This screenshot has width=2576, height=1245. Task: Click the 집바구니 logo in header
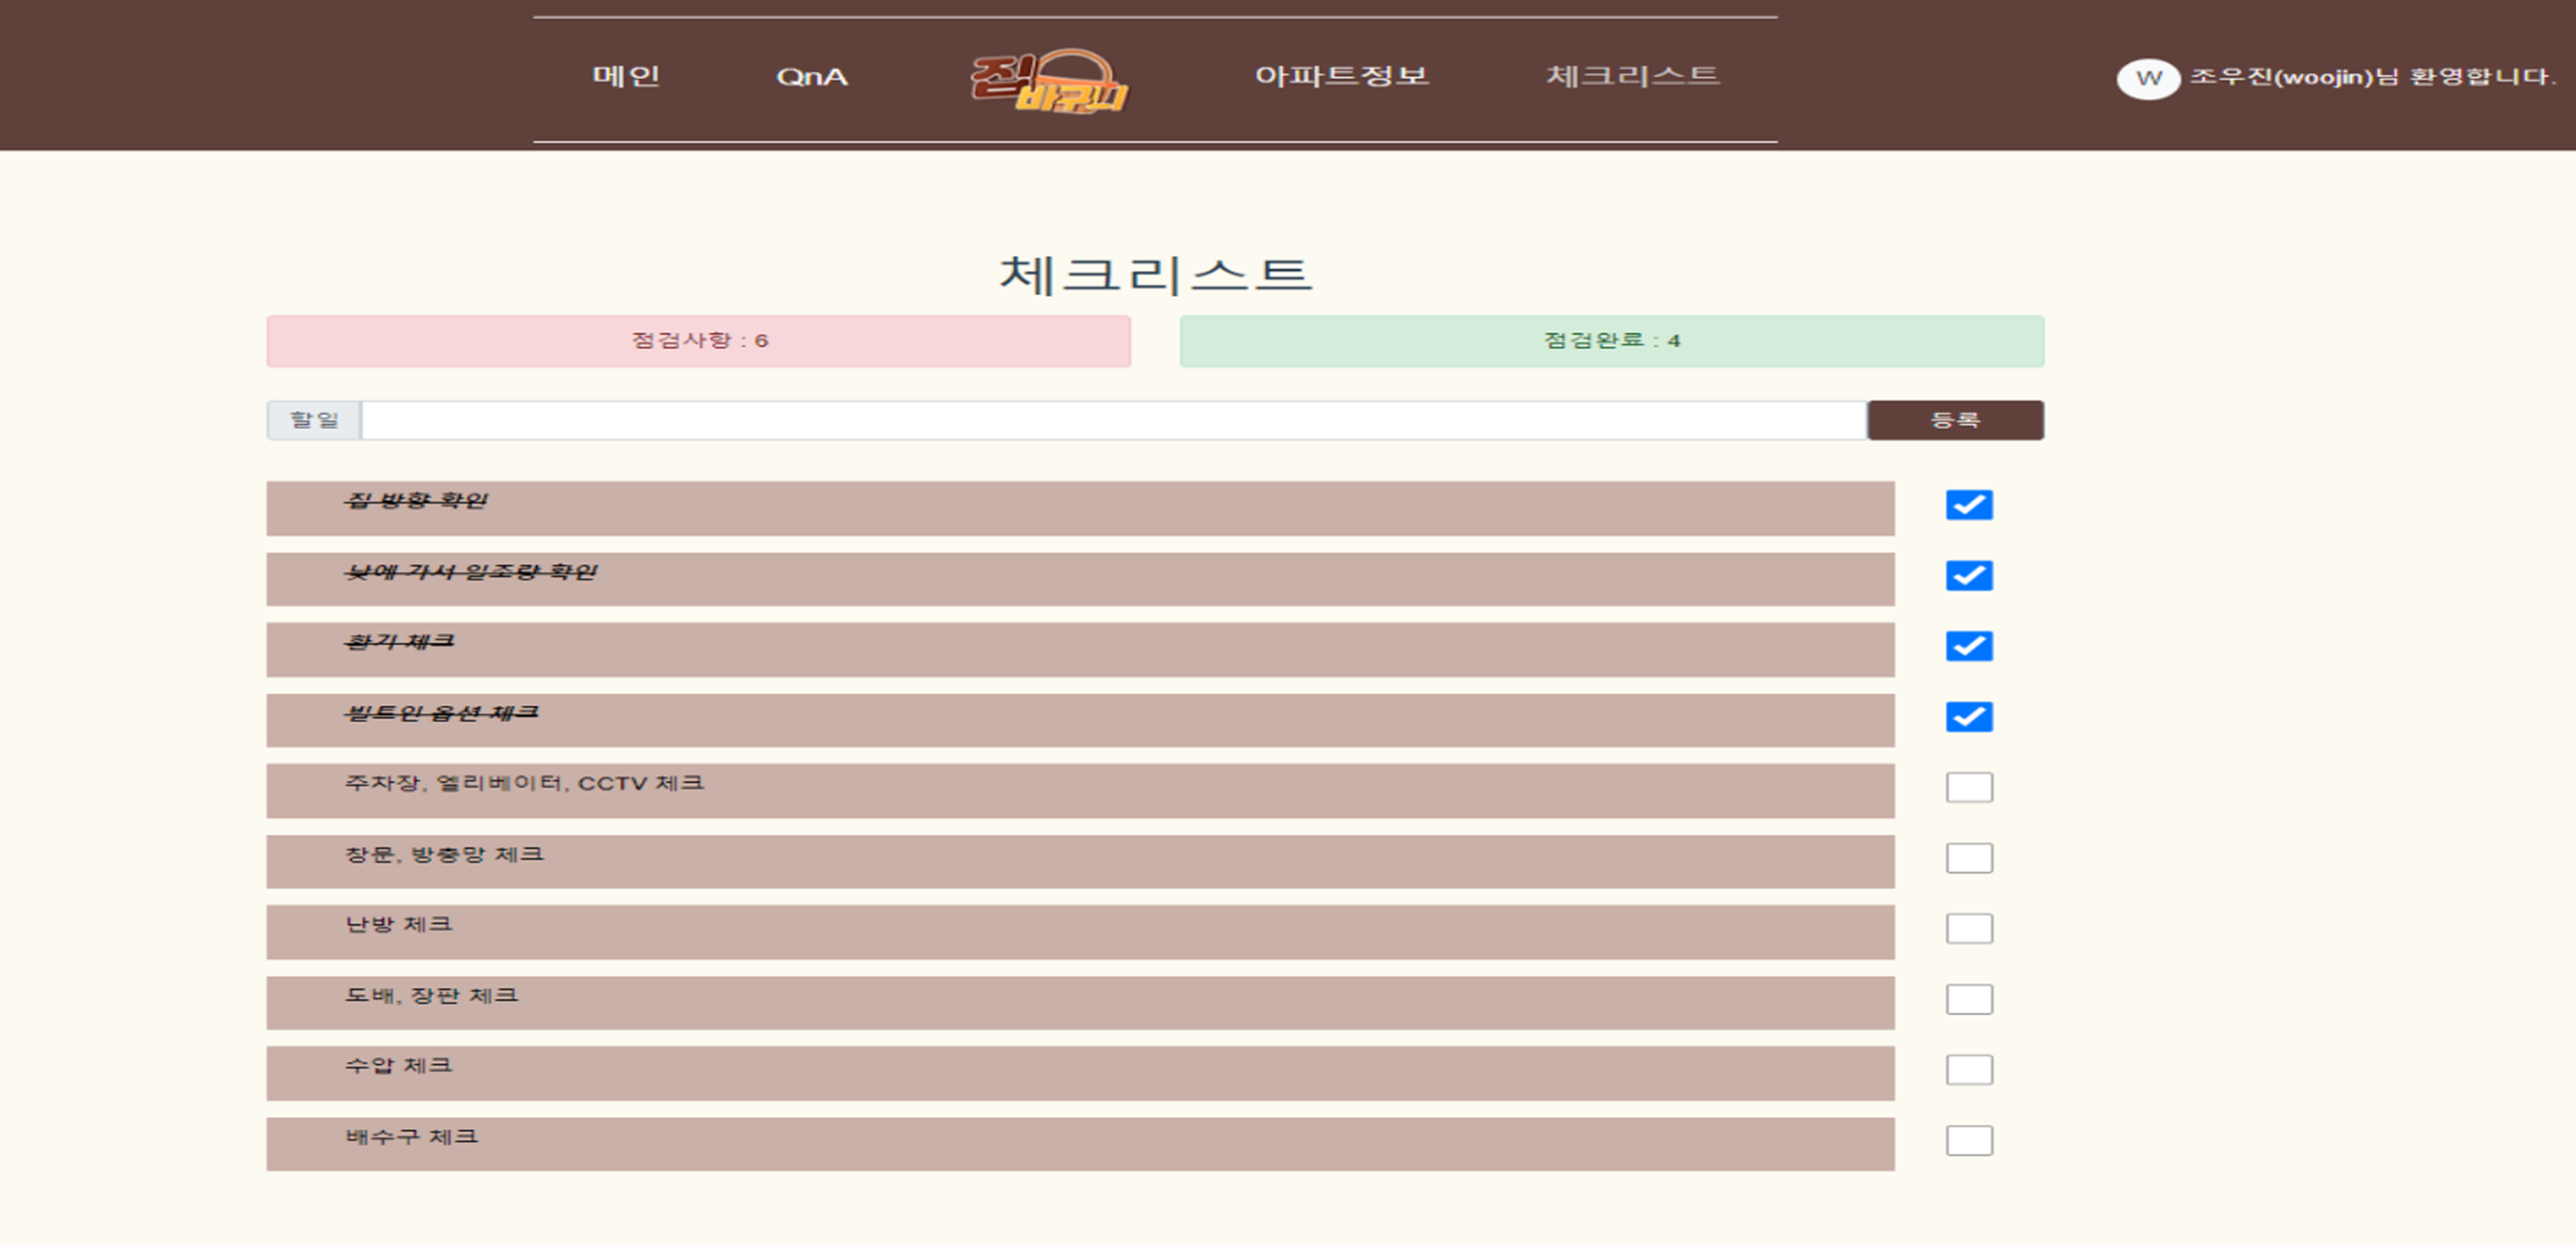(x=1048, y=81)
